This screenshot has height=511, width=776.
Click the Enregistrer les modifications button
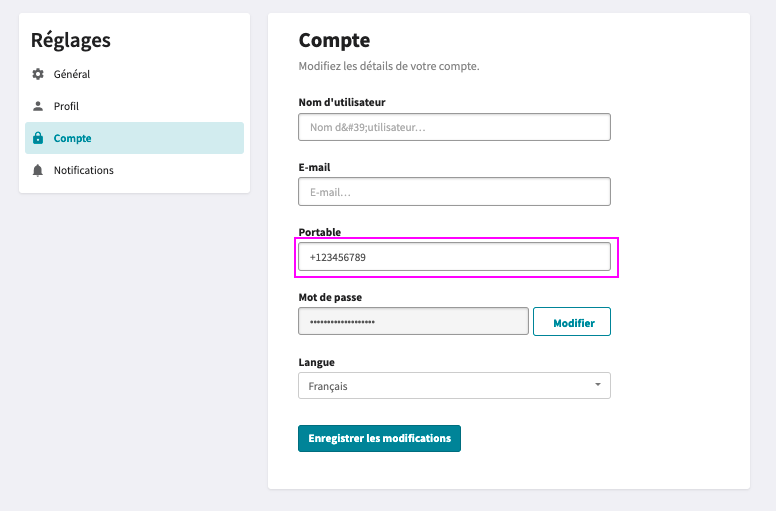click(379, 438)
